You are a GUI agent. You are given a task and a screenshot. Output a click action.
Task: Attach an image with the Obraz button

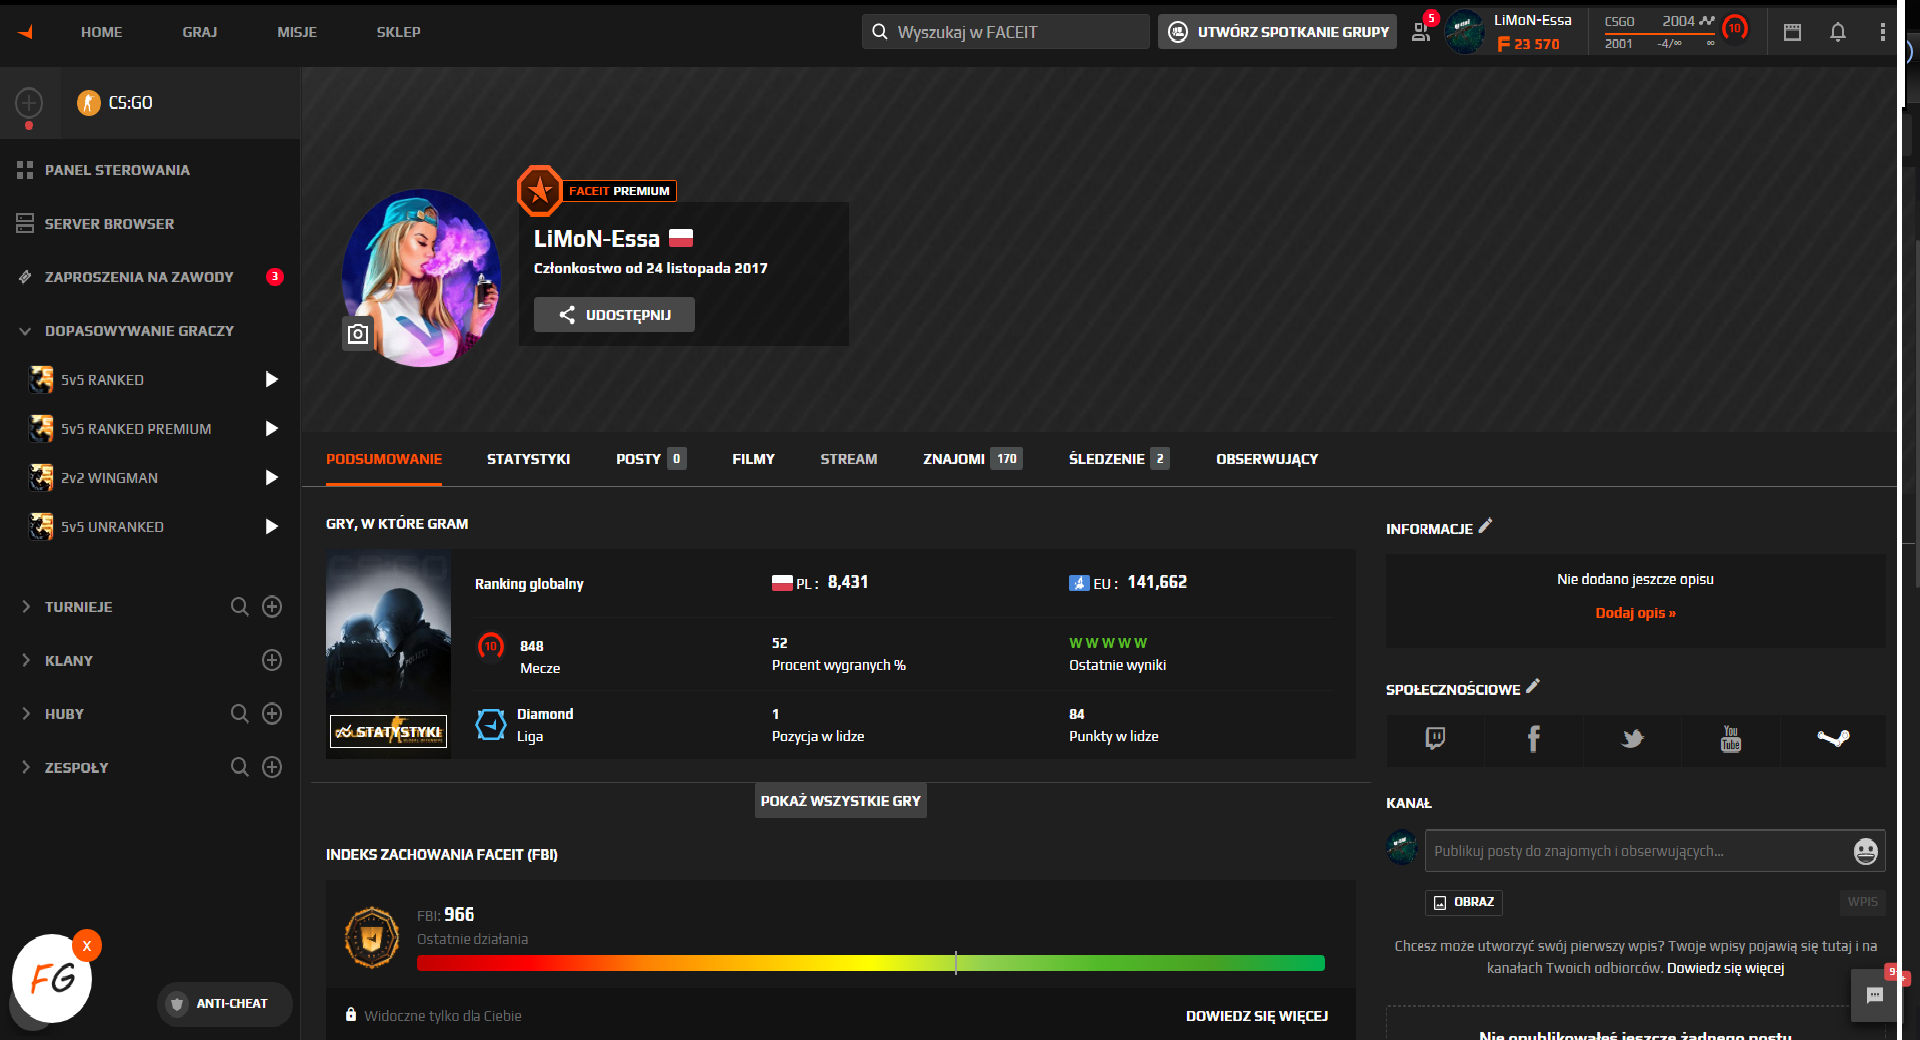click(x=1463, y=902)
